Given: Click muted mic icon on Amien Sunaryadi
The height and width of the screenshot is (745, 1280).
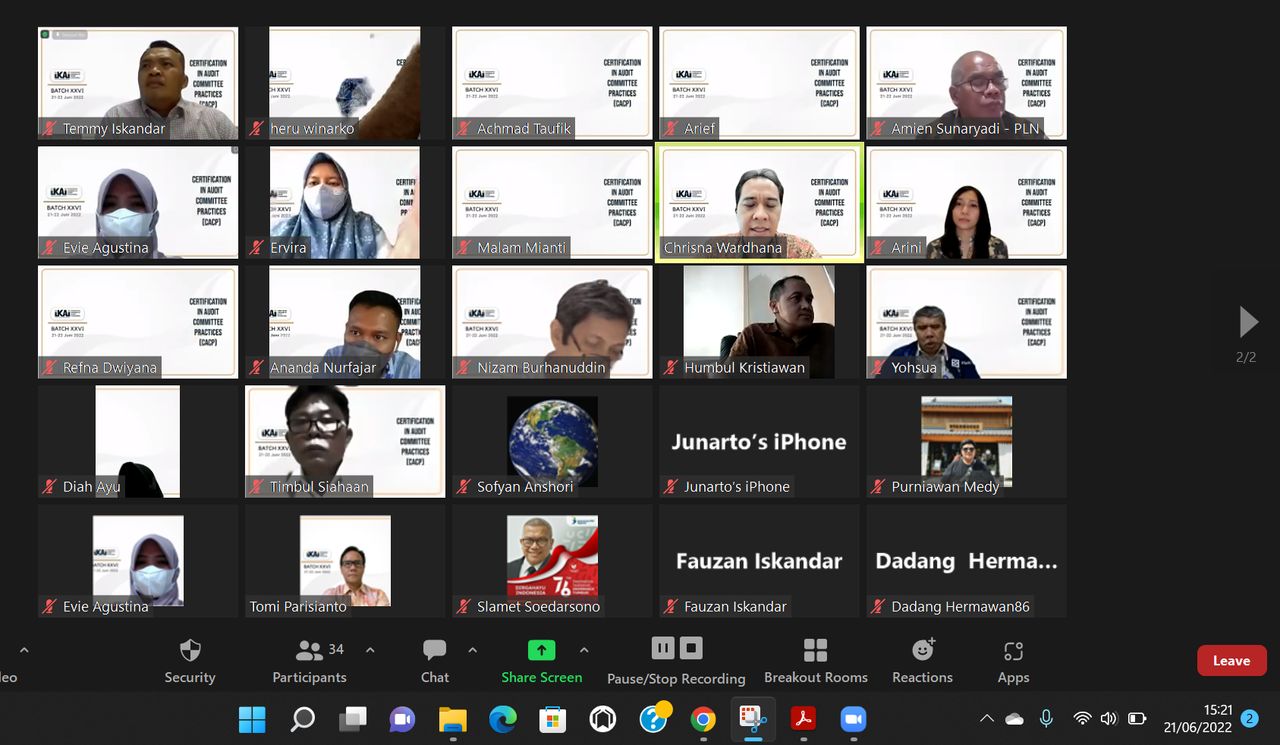Looking at the screenshot, I should coord(878,128).
